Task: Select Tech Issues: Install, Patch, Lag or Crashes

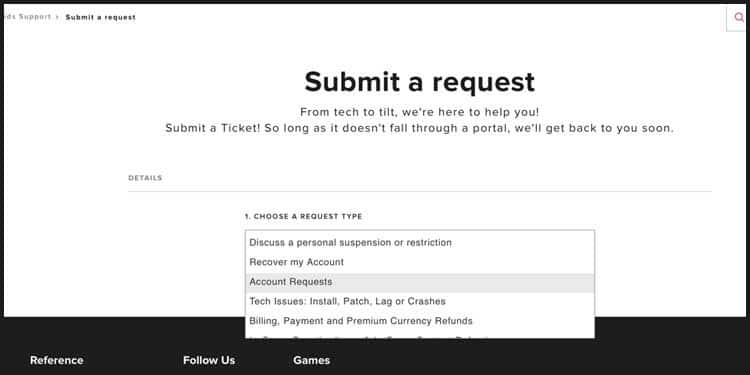Action: coord(420,301)
